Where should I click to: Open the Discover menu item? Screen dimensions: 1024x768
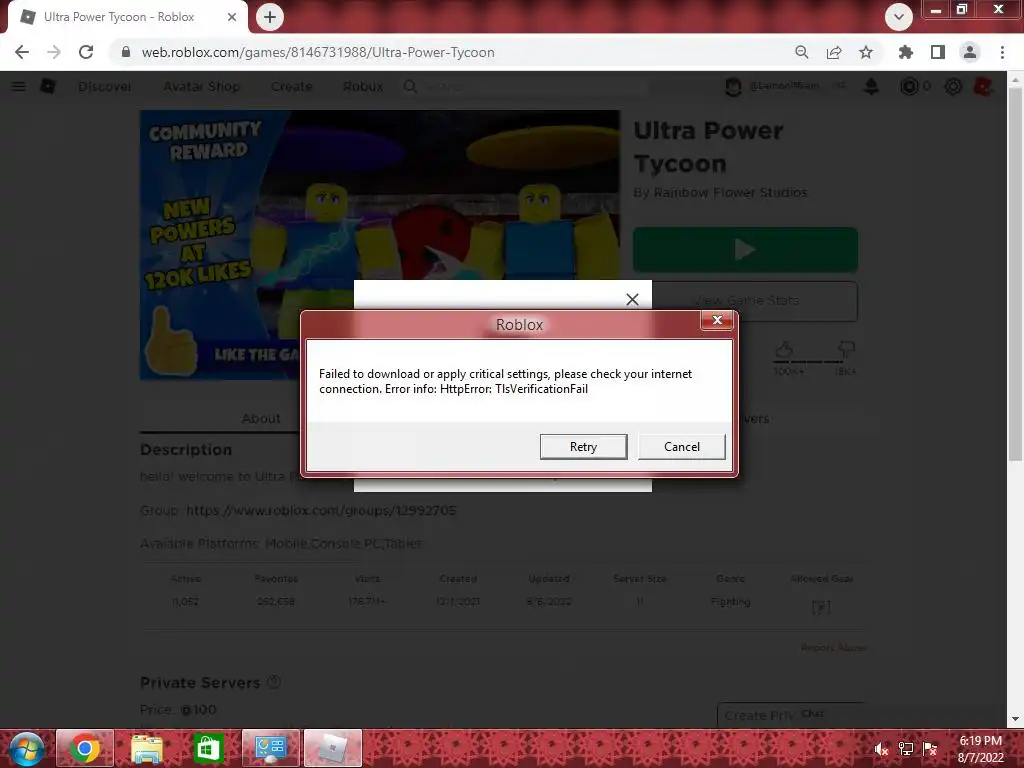point(104,86)
